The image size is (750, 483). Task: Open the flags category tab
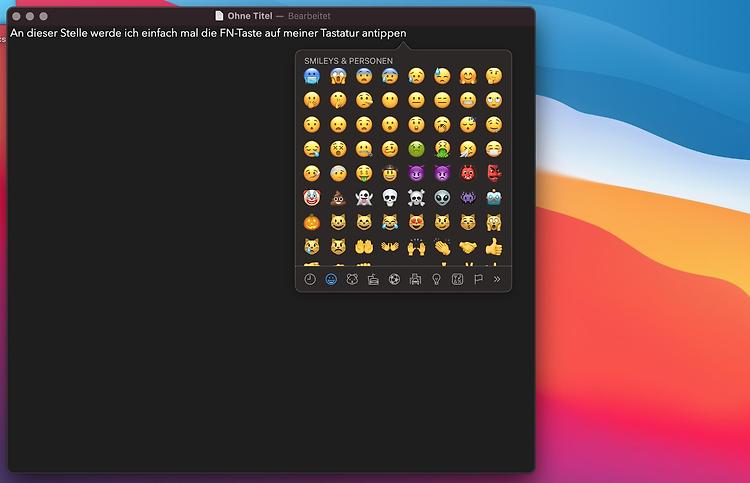478,279
